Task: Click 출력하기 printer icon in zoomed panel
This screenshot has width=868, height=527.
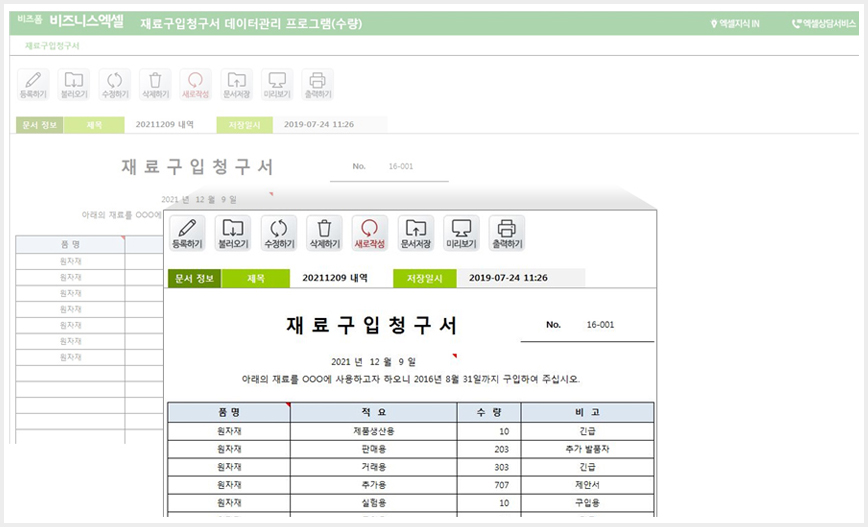Action: (507, 233)
